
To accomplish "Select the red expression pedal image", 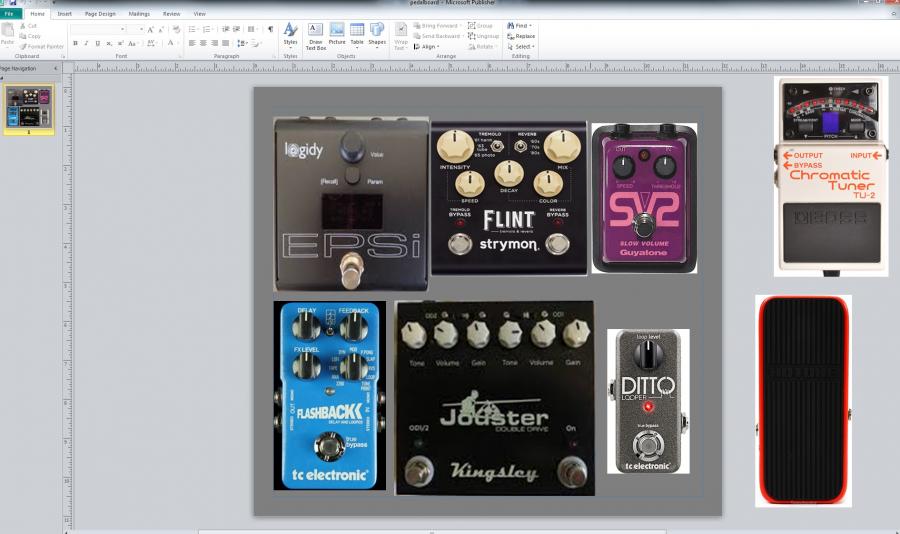I will pyautogui.click(x=803, y=401).
